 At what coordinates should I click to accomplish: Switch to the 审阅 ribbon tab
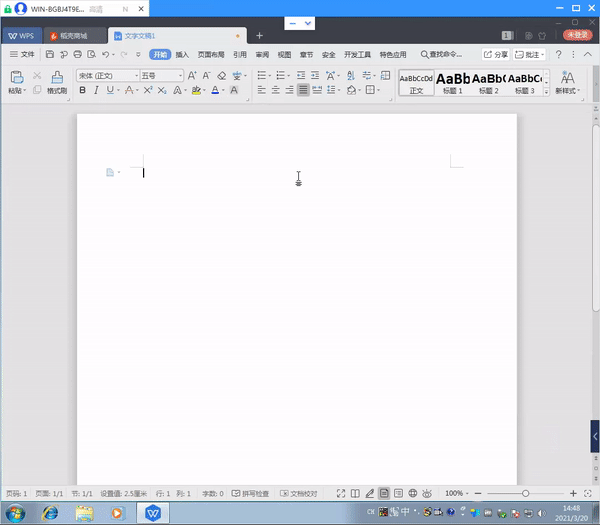click(x=262, y=55)
